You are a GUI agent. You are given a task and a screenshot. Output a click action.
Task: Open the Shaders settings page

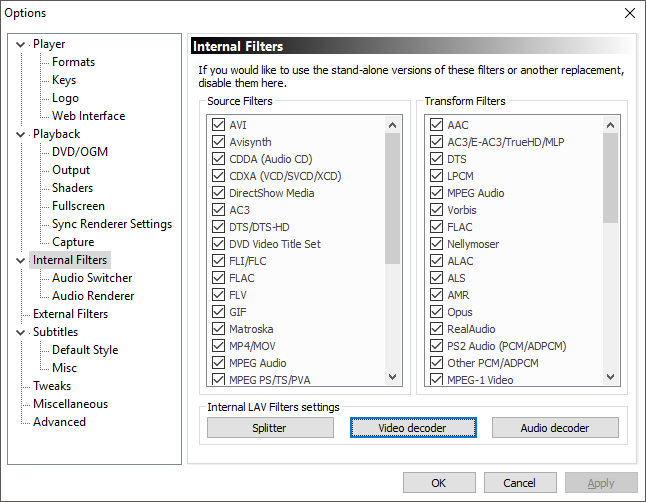click(73, 188)
